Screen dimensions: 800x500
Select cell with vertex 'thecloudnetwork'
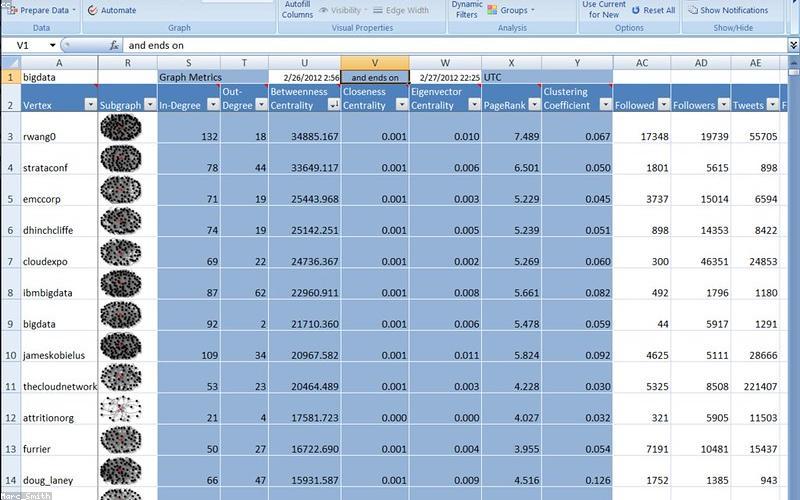pos(59,378)
